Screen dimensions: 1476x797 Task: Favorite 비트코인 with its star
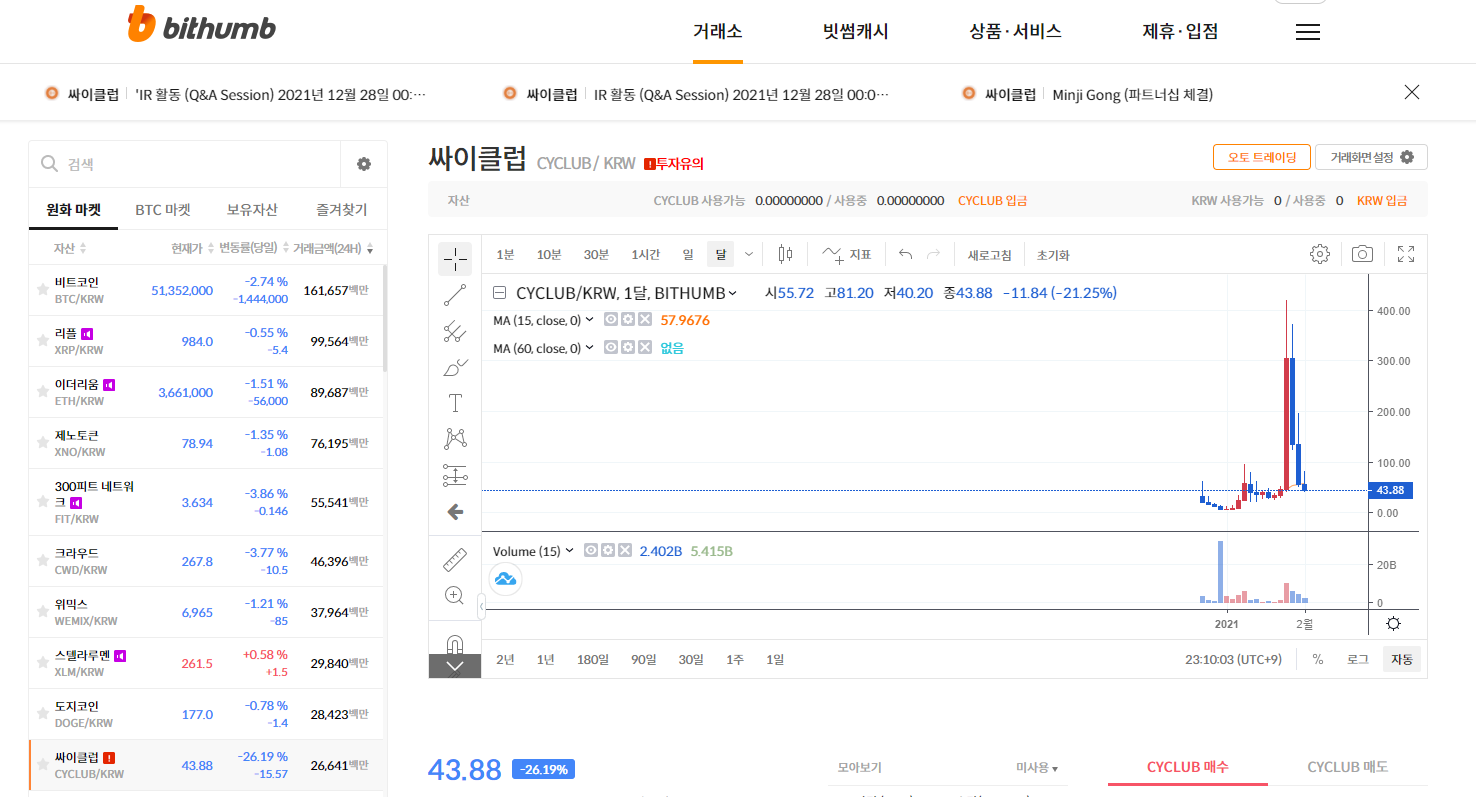42,290
